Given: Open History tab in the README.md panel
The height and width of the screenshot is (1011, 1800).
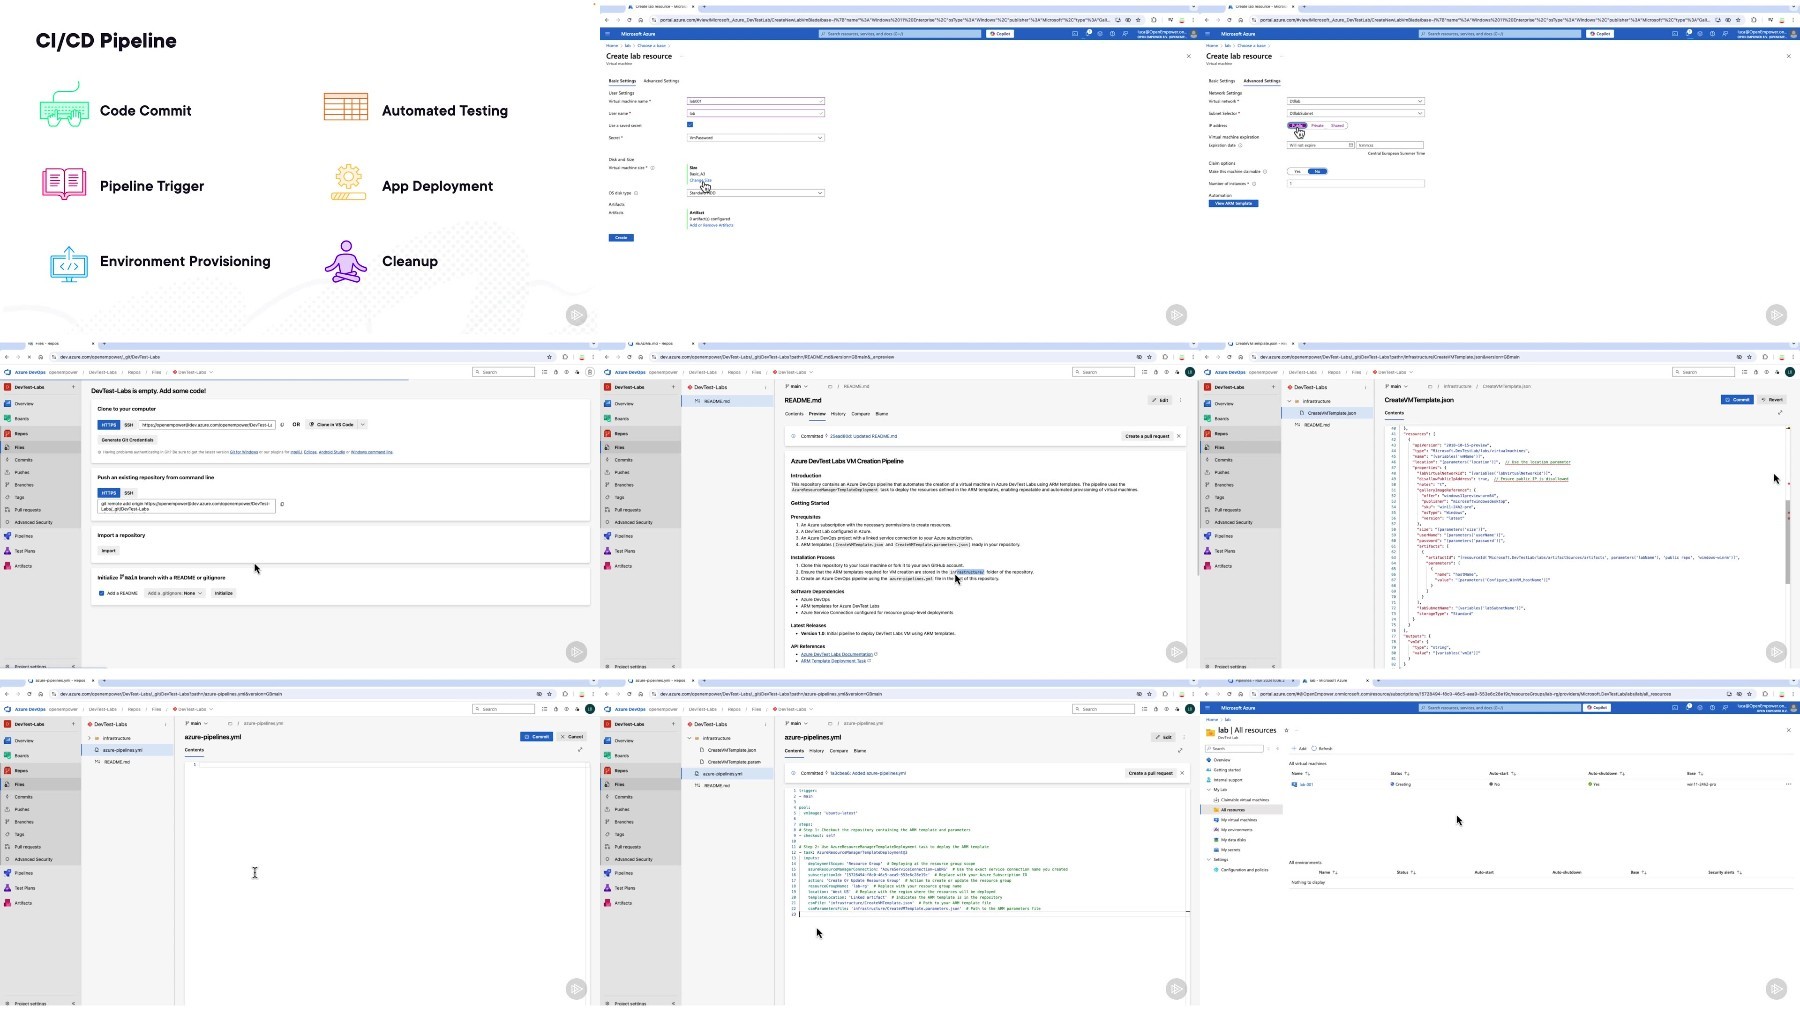Looking at the screenshot, I should 838,413.
